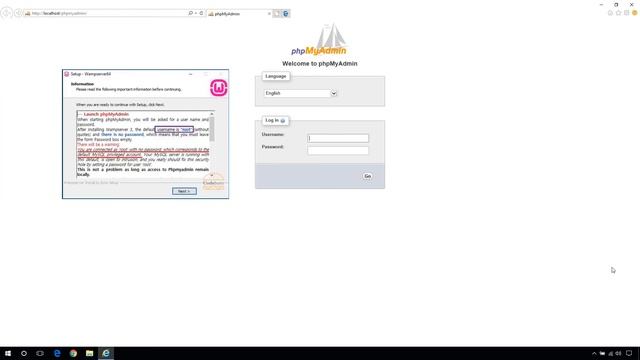Screen dimensions: 640x360
Task: Open the browser Home icon
Action: tap(610, 13)
